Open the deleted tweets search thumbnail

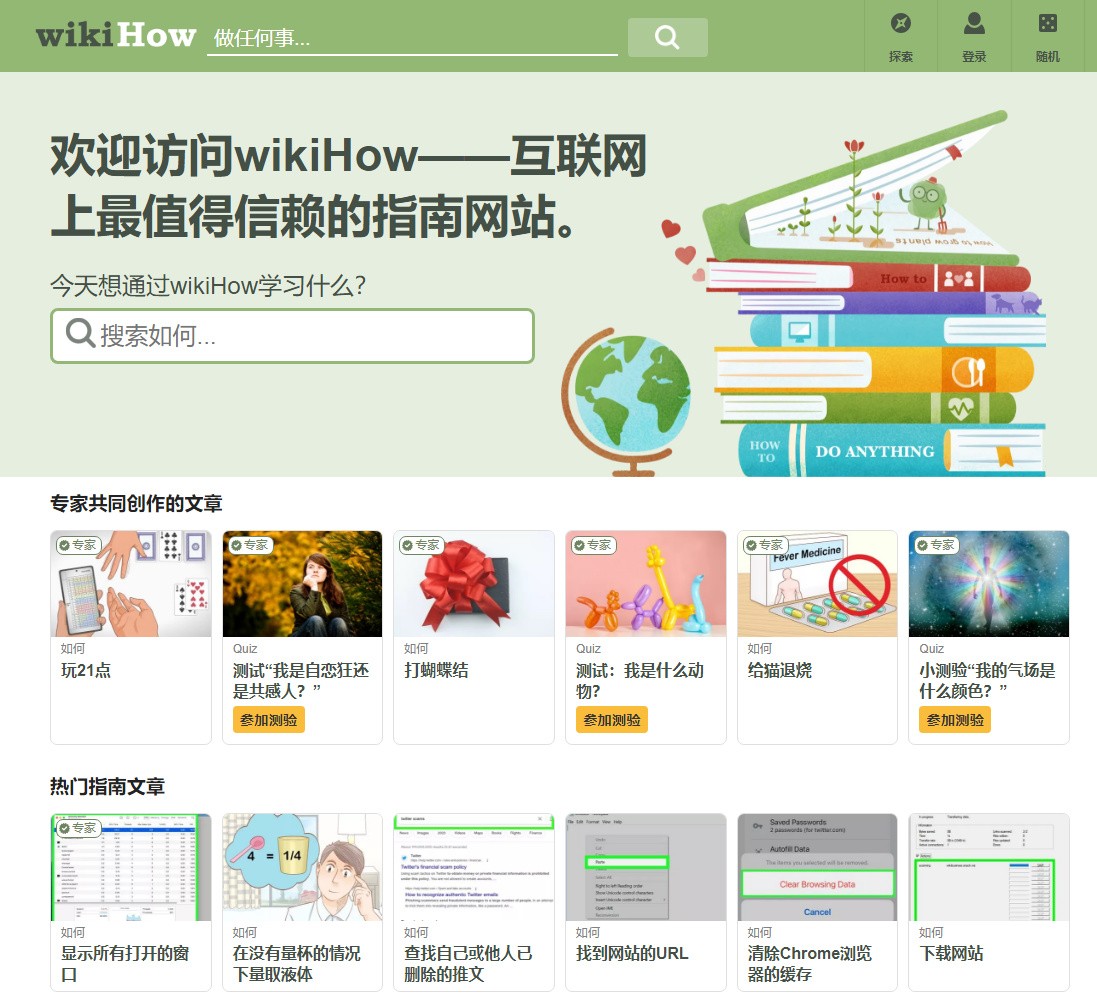[474, 867]
